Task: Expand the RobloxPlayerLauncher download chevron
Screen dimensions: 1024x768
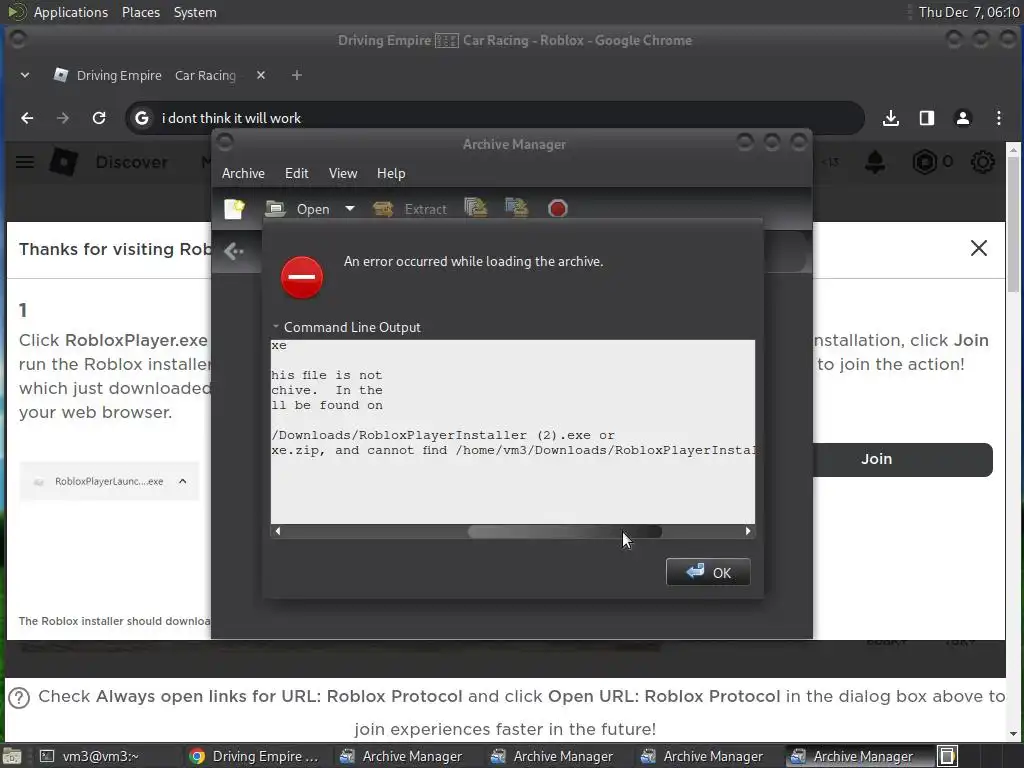Action: 183,481
